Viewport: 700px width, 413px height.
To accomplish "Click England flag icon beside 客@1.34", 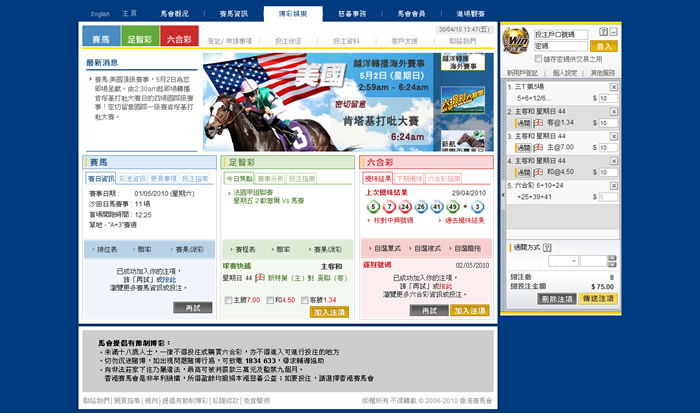I will click(538, 123).
